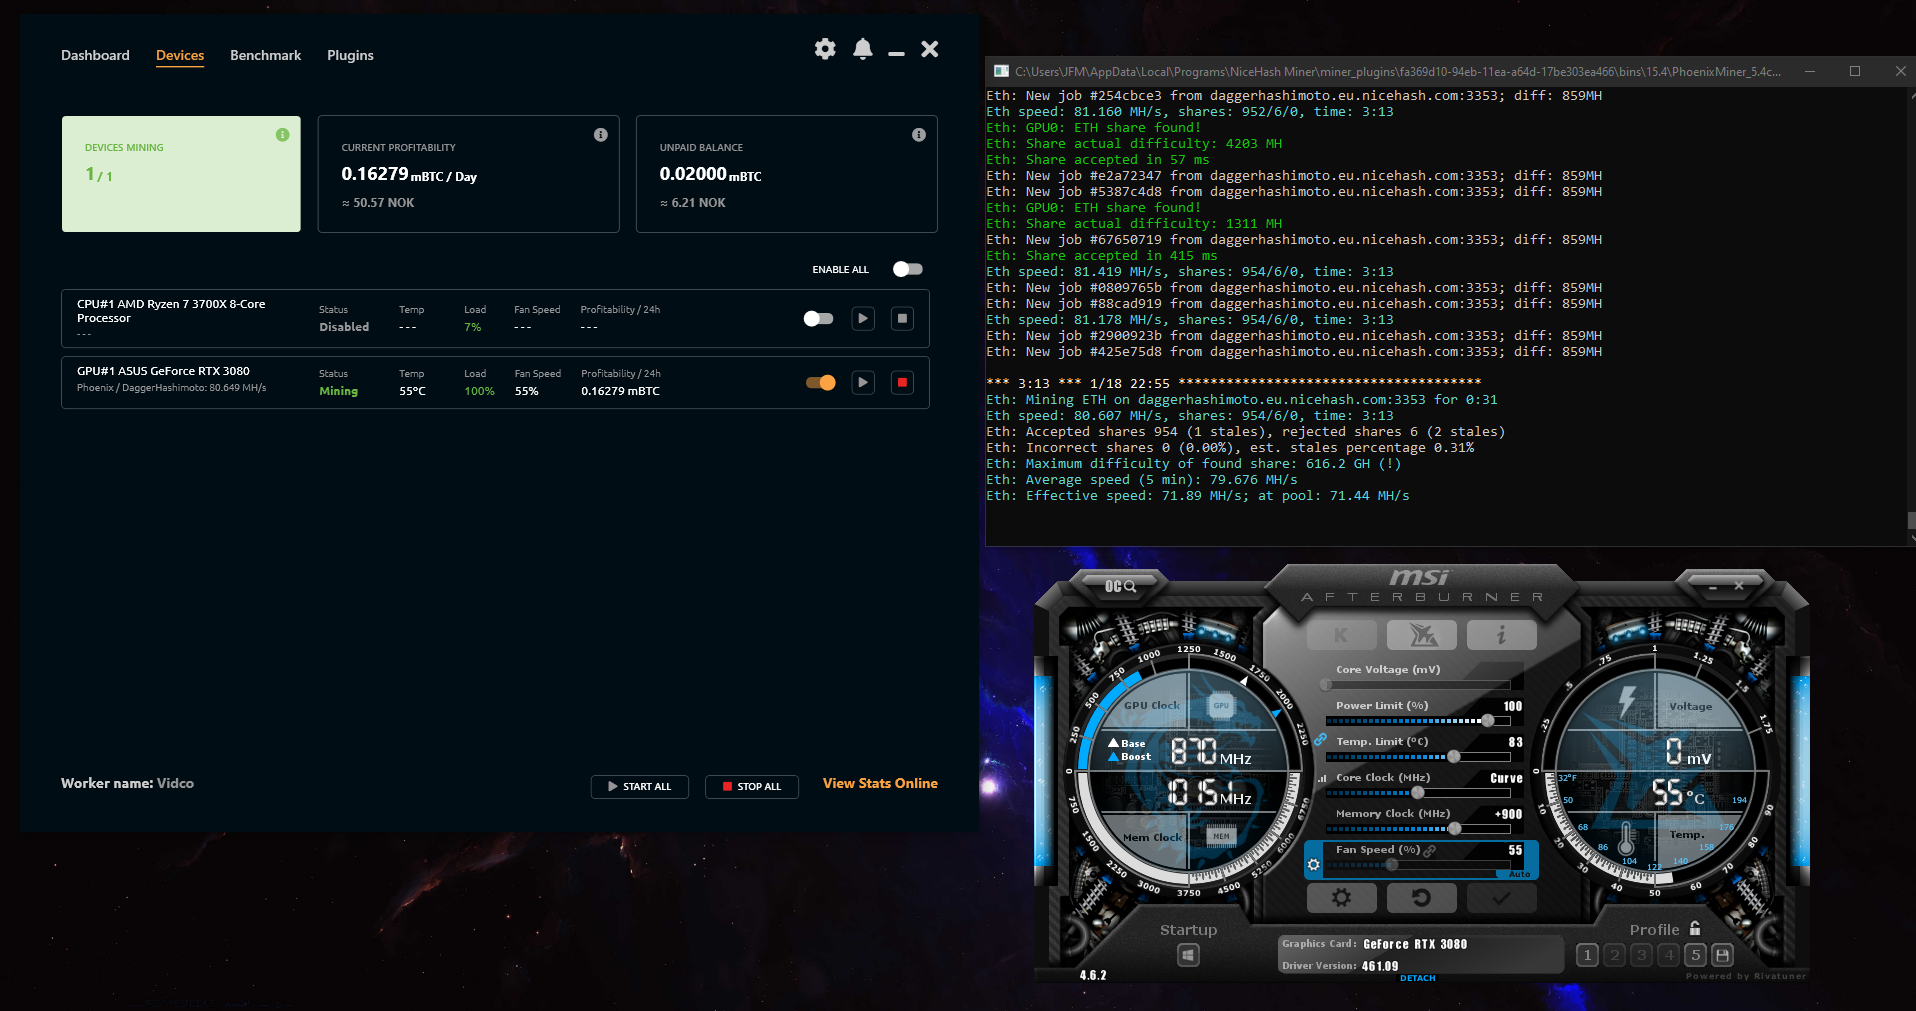Toggle the fan speed Auto button
Screen dimensions: 1916x1011
pos(1519,874)
